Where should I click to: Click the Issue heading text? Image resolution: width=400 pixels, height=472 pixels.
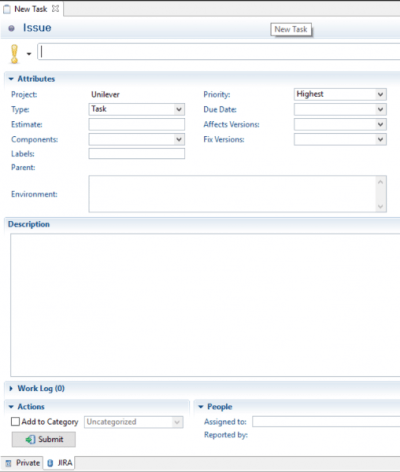pyautogui.click(x=37, y=28)
